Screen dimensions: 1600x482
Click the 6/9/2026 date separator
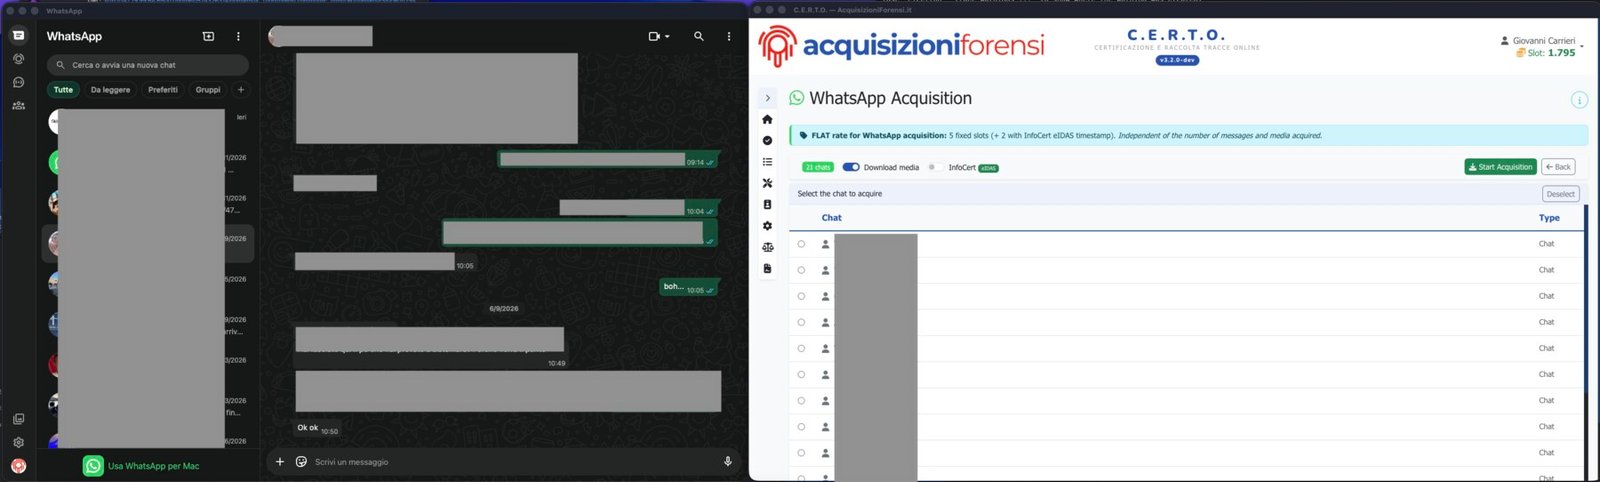[x=504, y=309]
